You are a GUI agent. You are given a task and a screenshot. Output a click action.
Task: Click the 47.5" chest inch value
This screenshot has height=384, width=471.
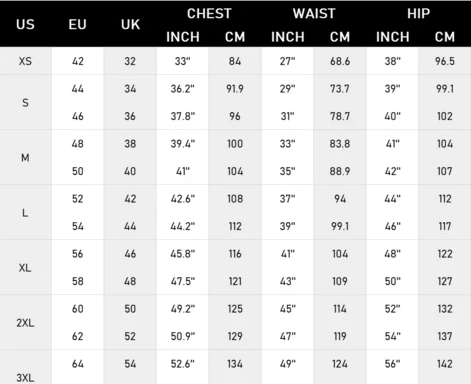183,281
